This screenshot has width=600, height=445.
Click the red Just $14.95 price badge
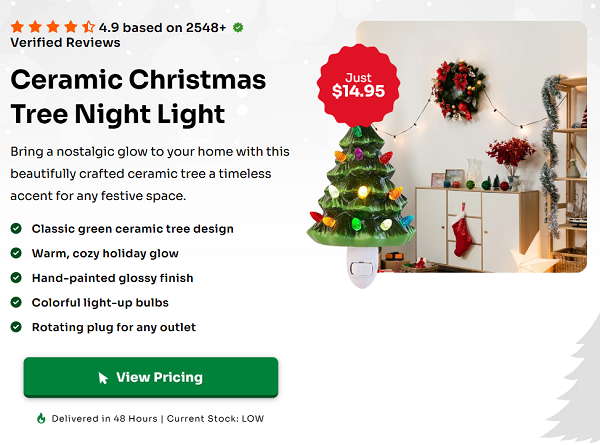358,84
